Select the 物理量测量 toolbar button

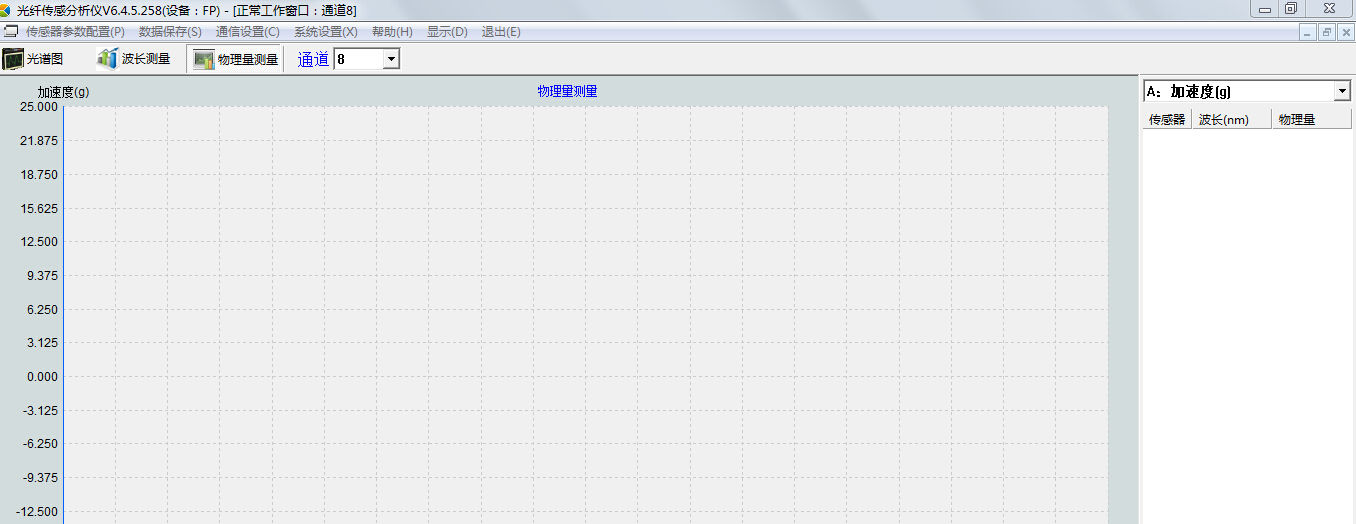[x=235, y=59]
